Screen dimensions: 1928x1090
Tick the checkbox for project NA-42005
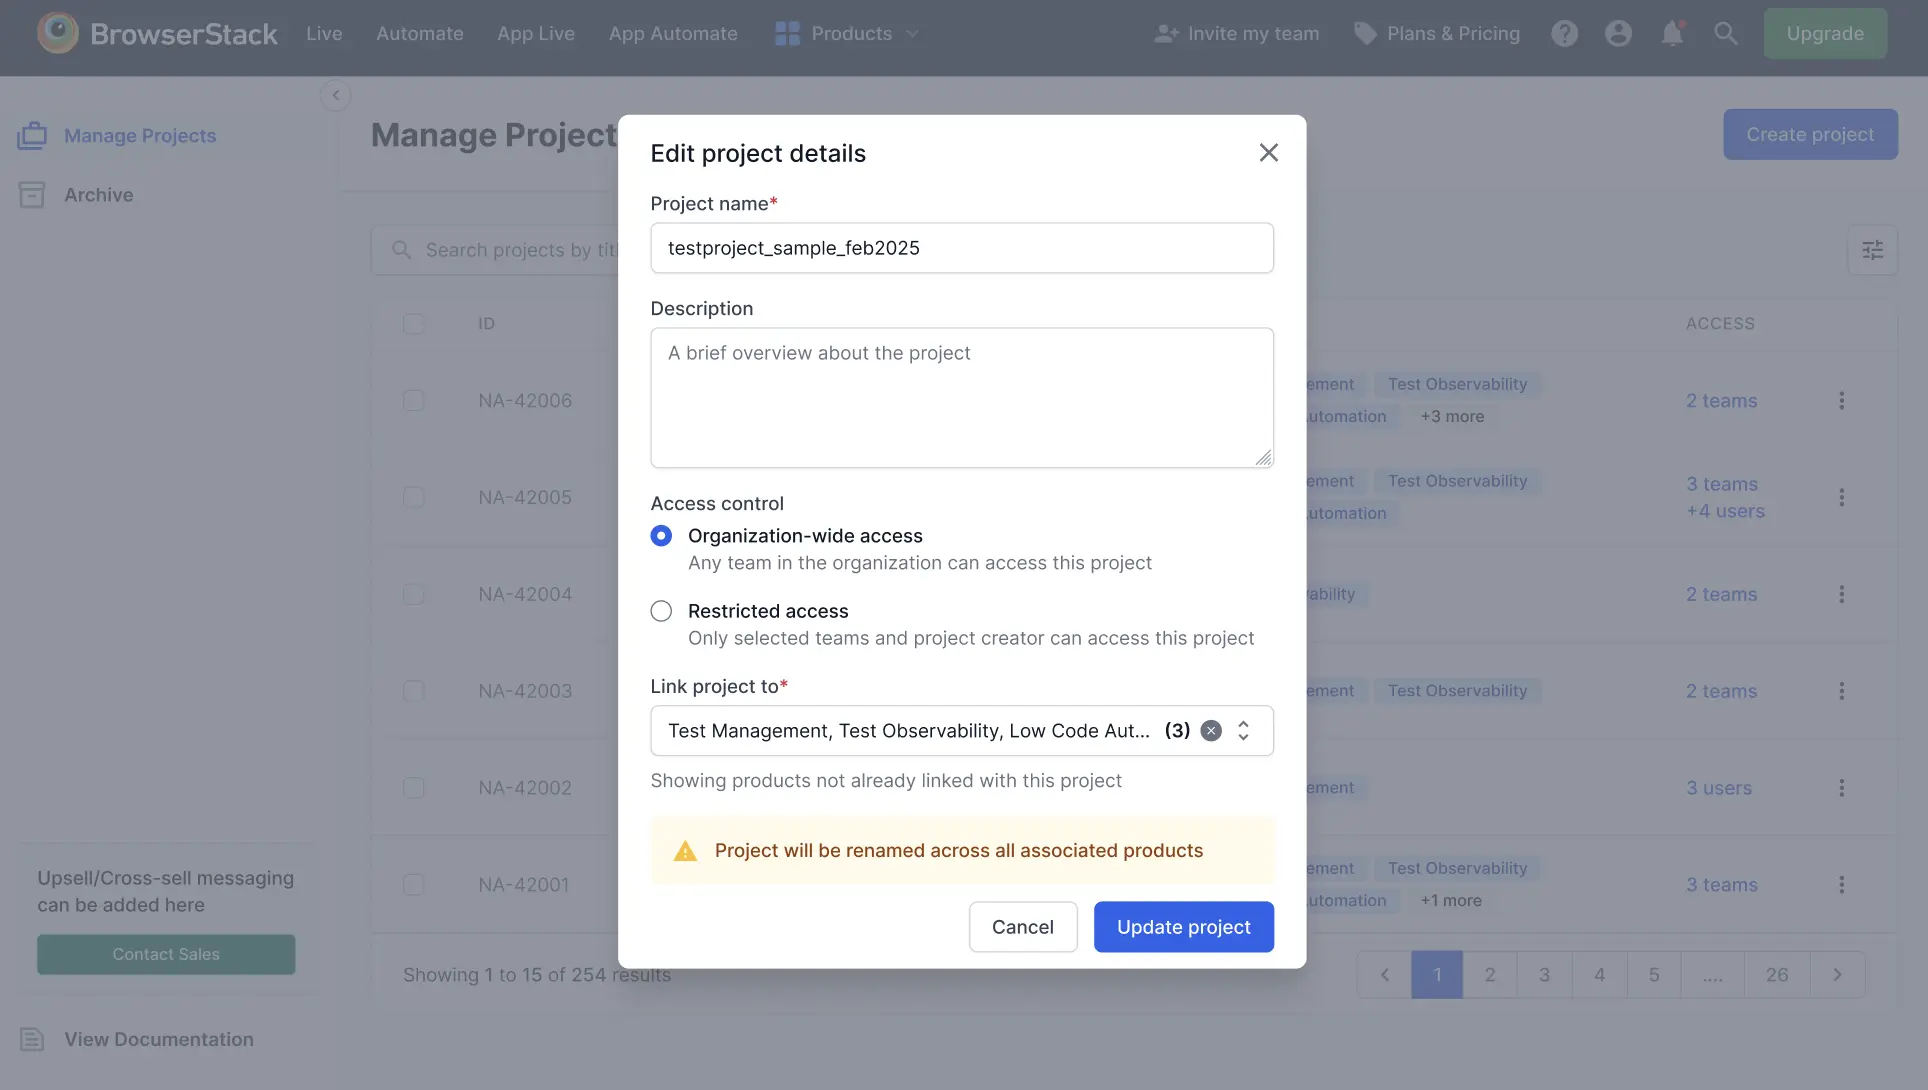click(413, 498)
